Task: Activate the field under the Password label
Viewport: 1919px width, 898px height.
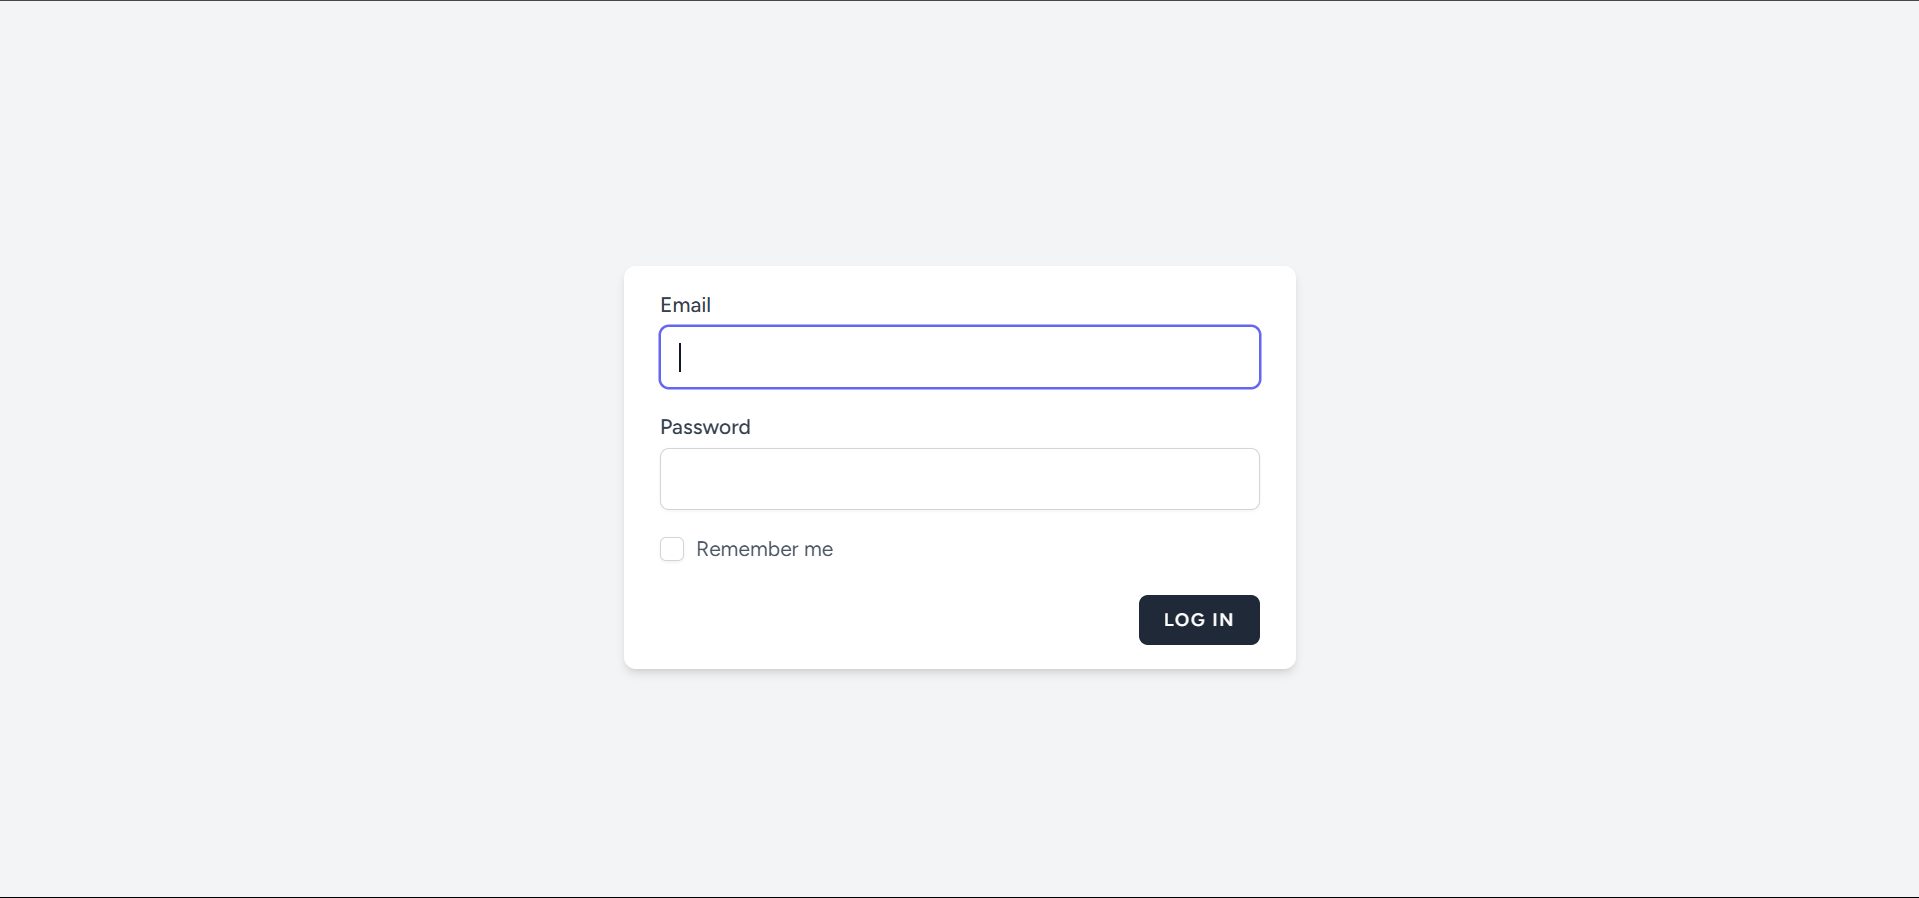Action: click(959, 479)
